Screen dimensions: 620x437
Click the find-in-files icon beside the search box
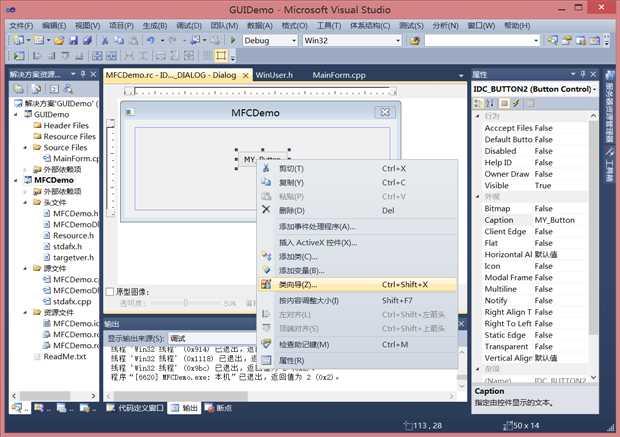tap(414, 40)
